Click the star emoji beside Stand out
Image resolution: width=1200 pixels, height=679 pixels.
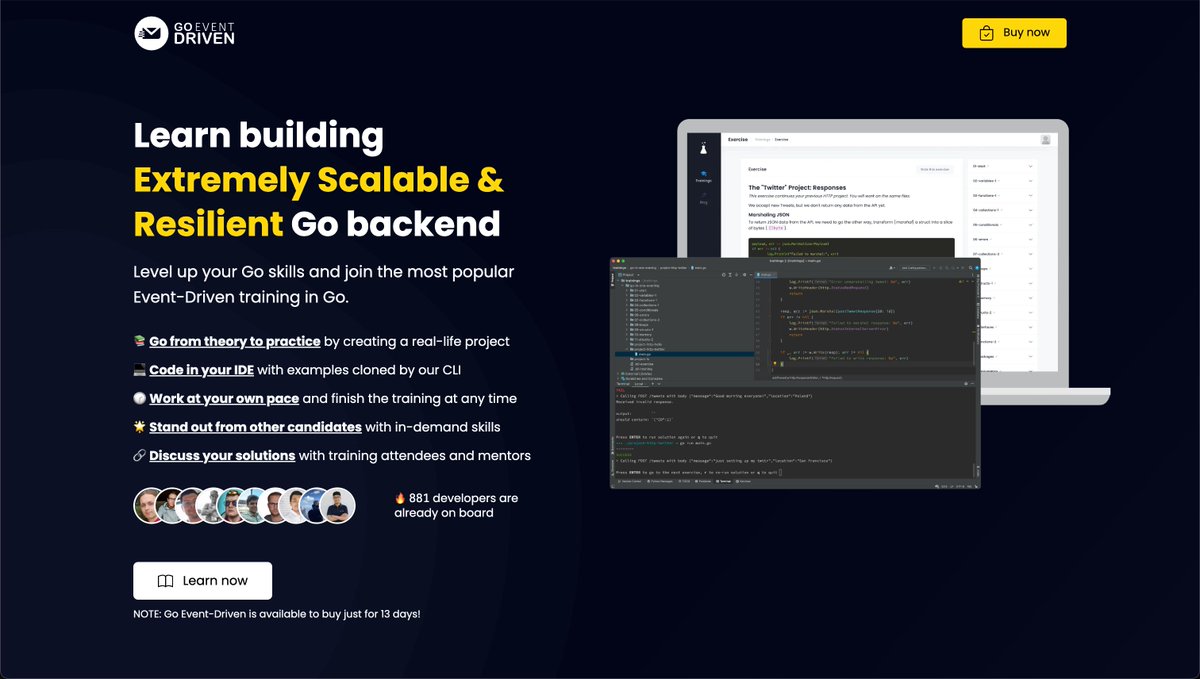click(x=139, y=427)
